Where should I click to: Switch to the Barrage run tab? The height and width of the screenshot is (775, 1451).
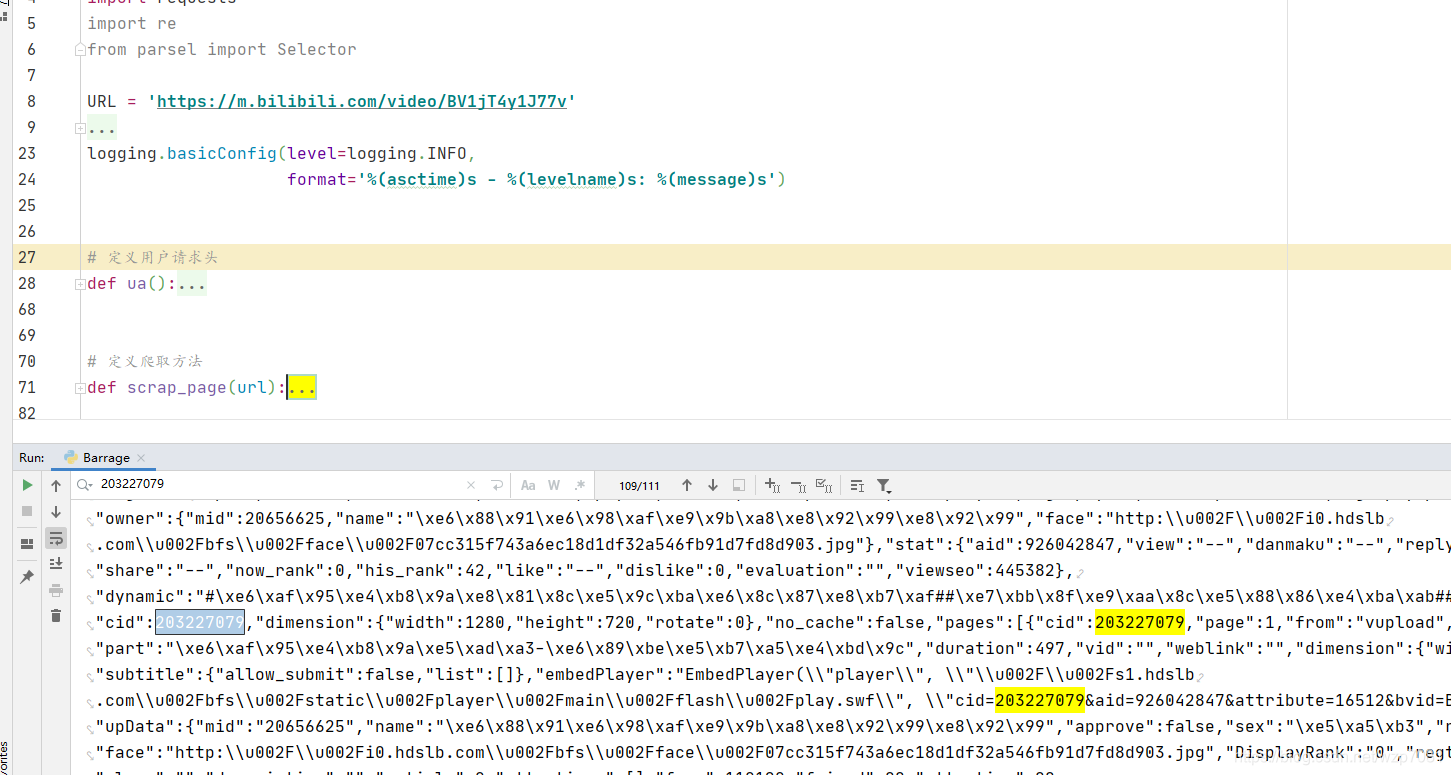(x=106, y=457)
